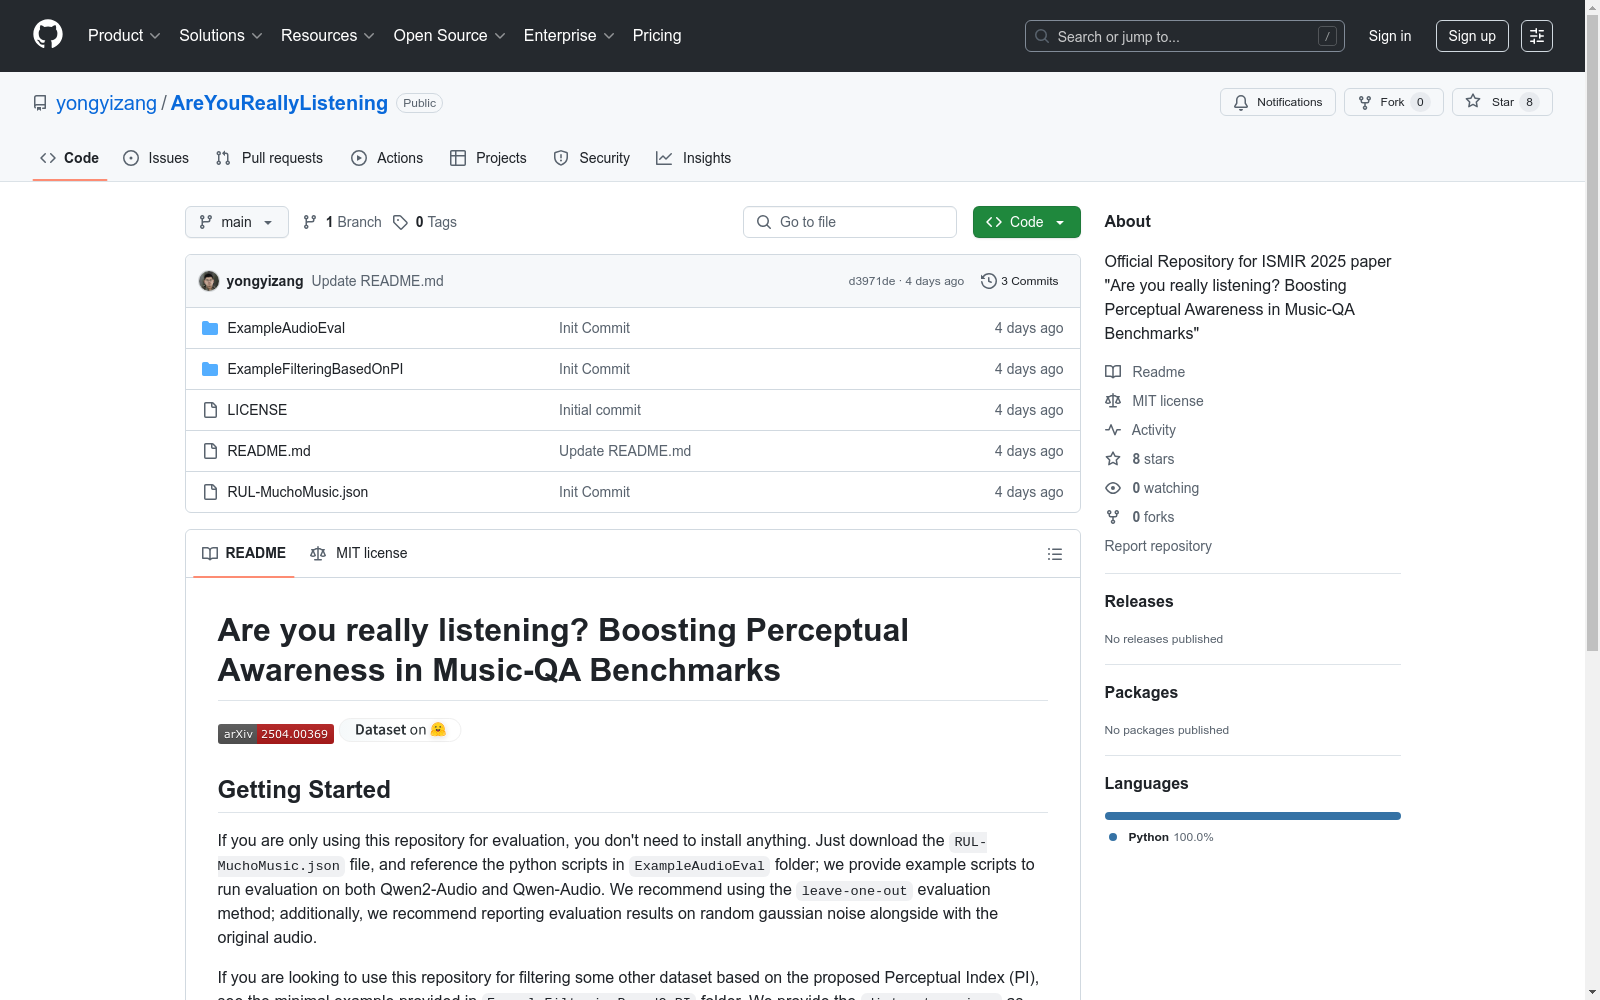This screenshot has width=1600, height=1000.
Task: Click the Python language bar
Action: [x=1253, y=816]
